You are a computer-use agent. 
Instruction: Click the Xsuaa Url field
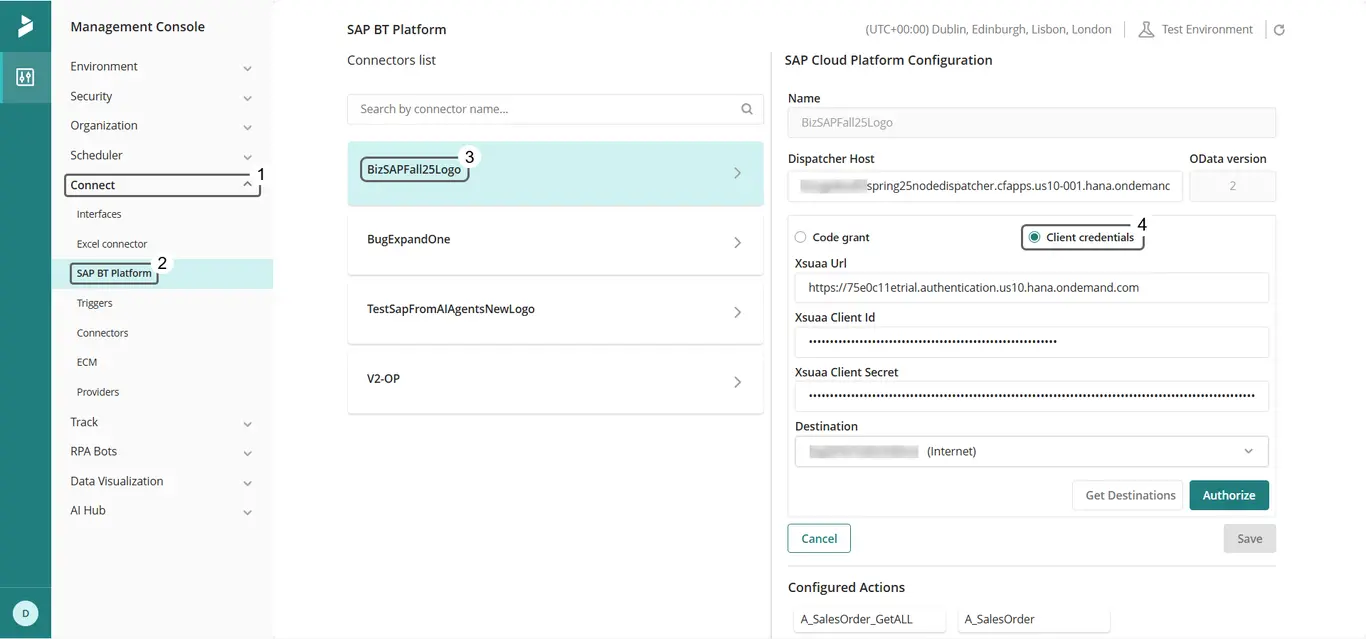coord(1031,287)
